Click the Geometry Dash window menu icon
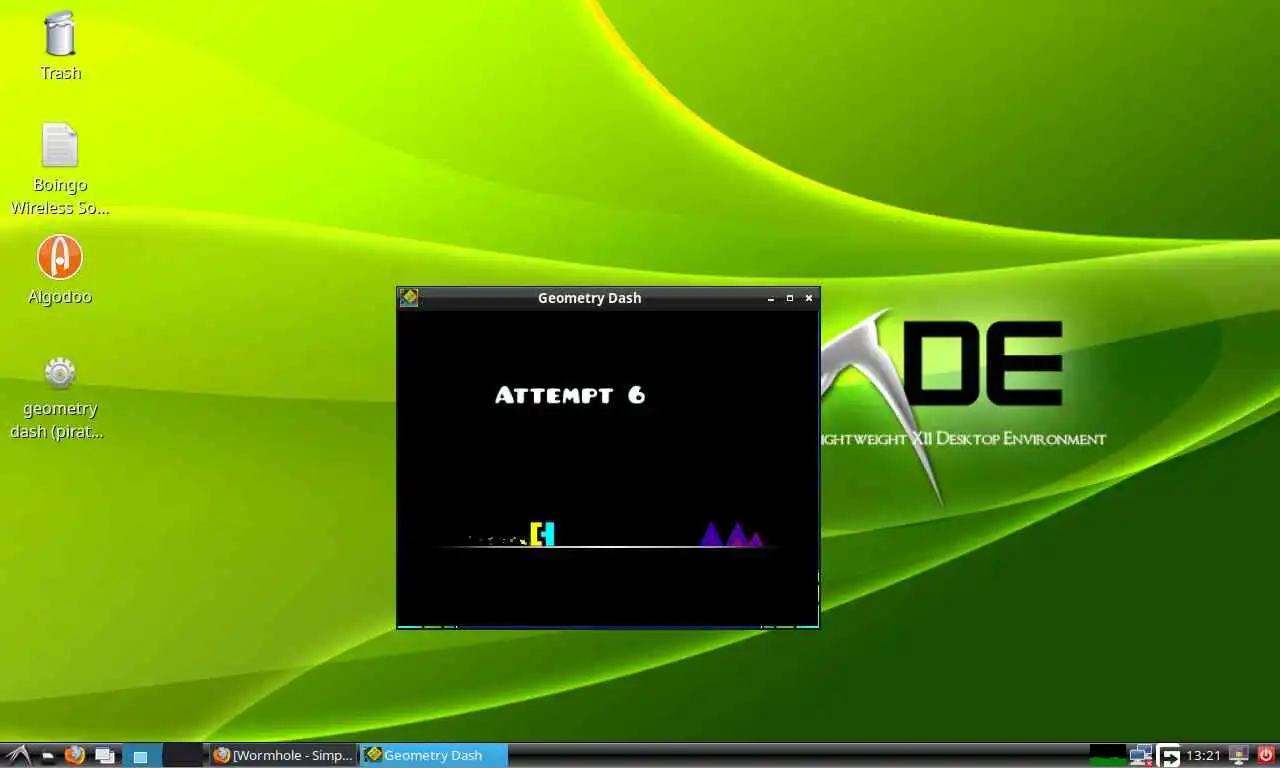The width and height of the screenshot is (1280, 768). pos(409,297)
